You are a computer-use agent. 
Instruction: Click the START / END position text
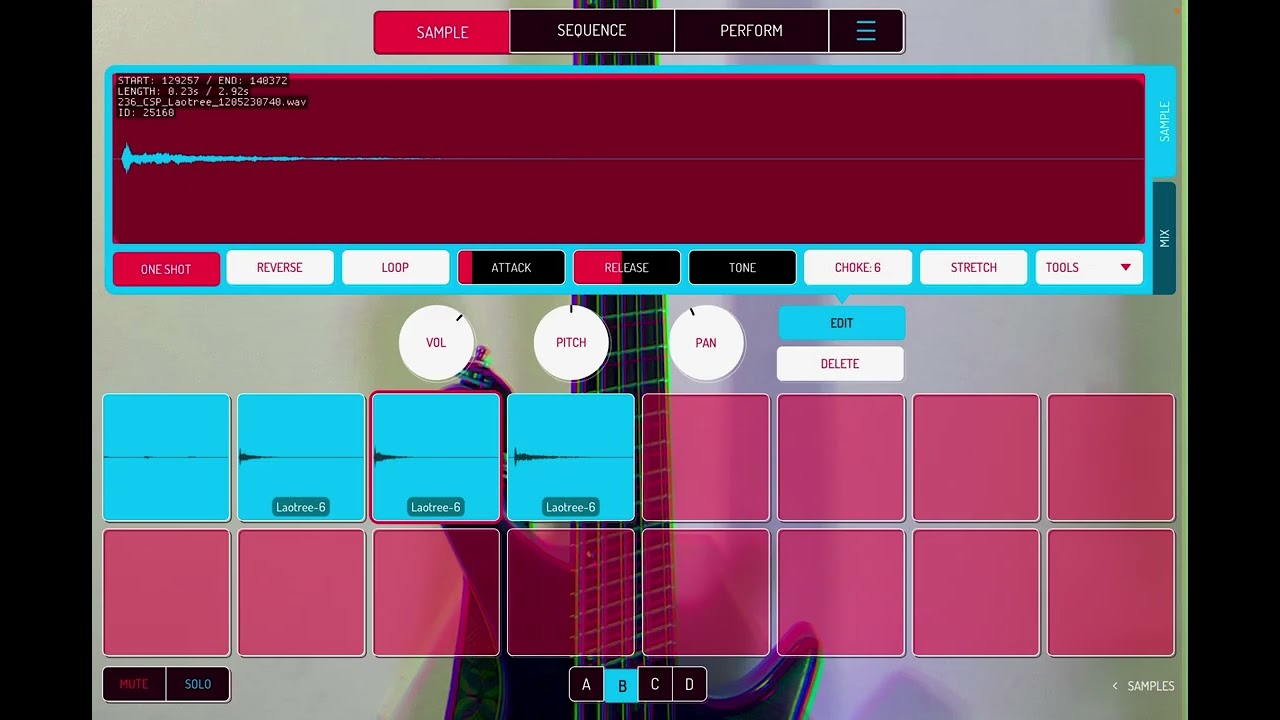coord(203,81)
